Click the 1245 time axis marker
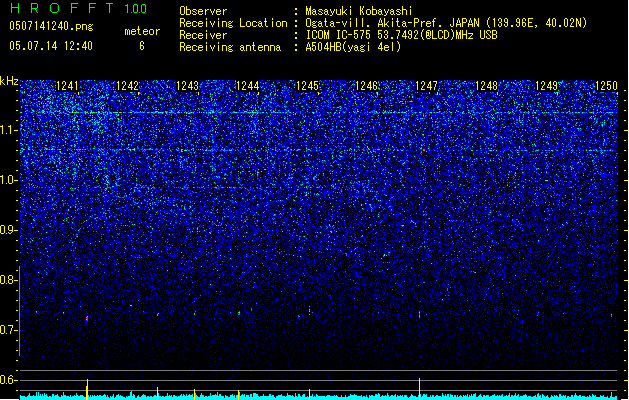Viewport: 629px width, 400px height. click(307, 86)
